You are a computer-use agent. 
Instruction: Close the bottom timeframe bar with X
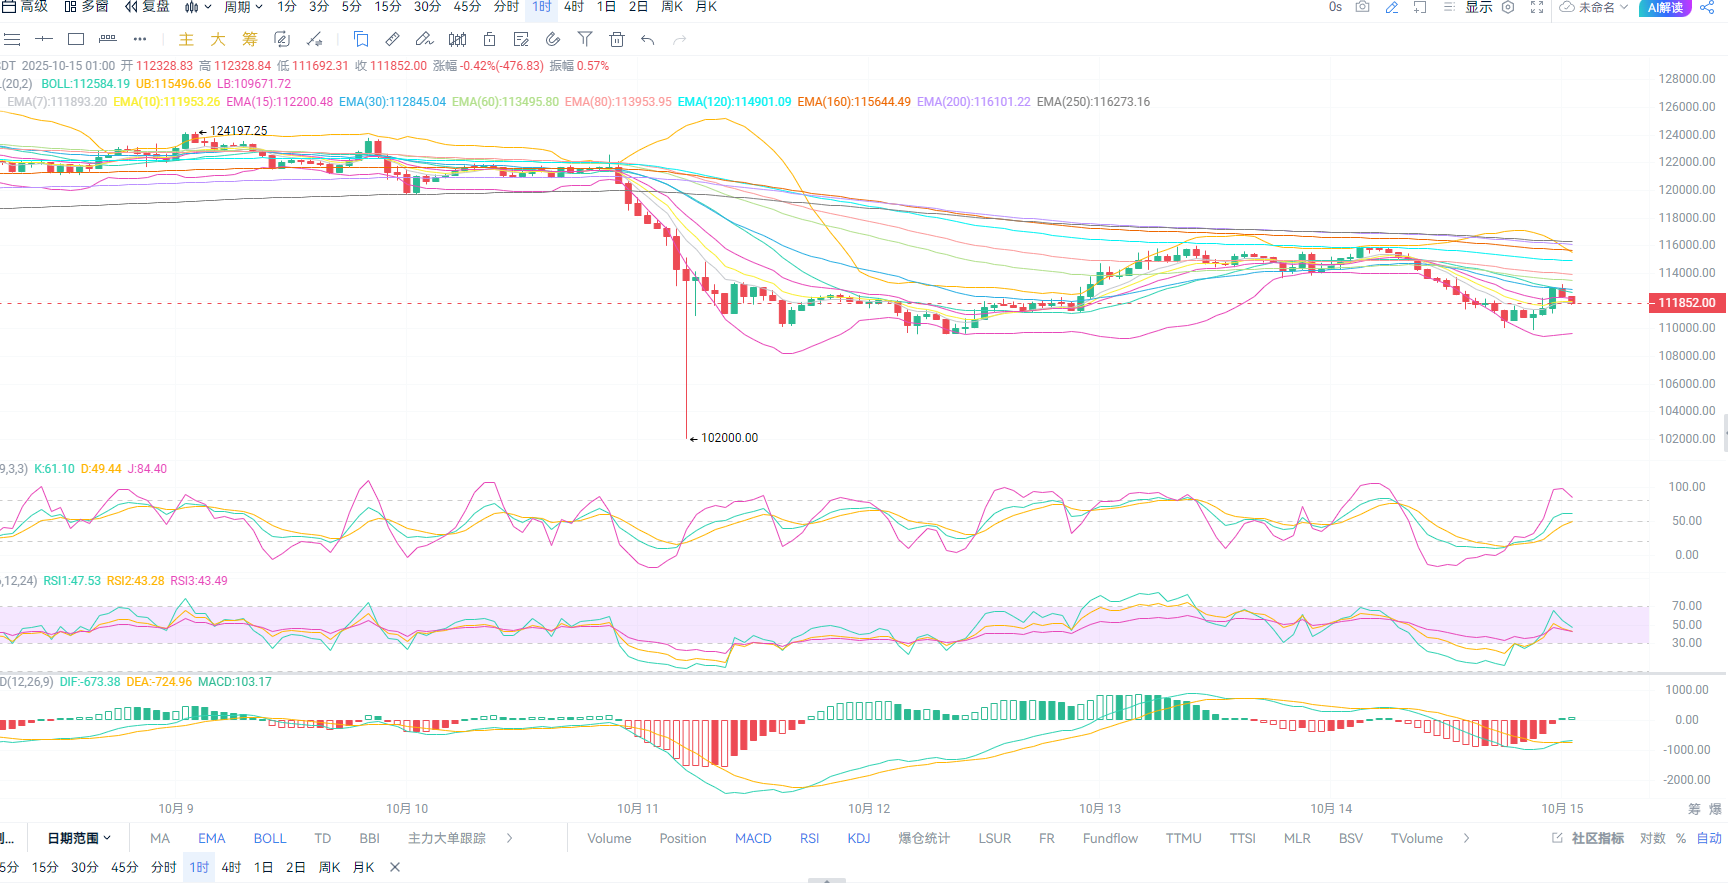coord(395,867)
